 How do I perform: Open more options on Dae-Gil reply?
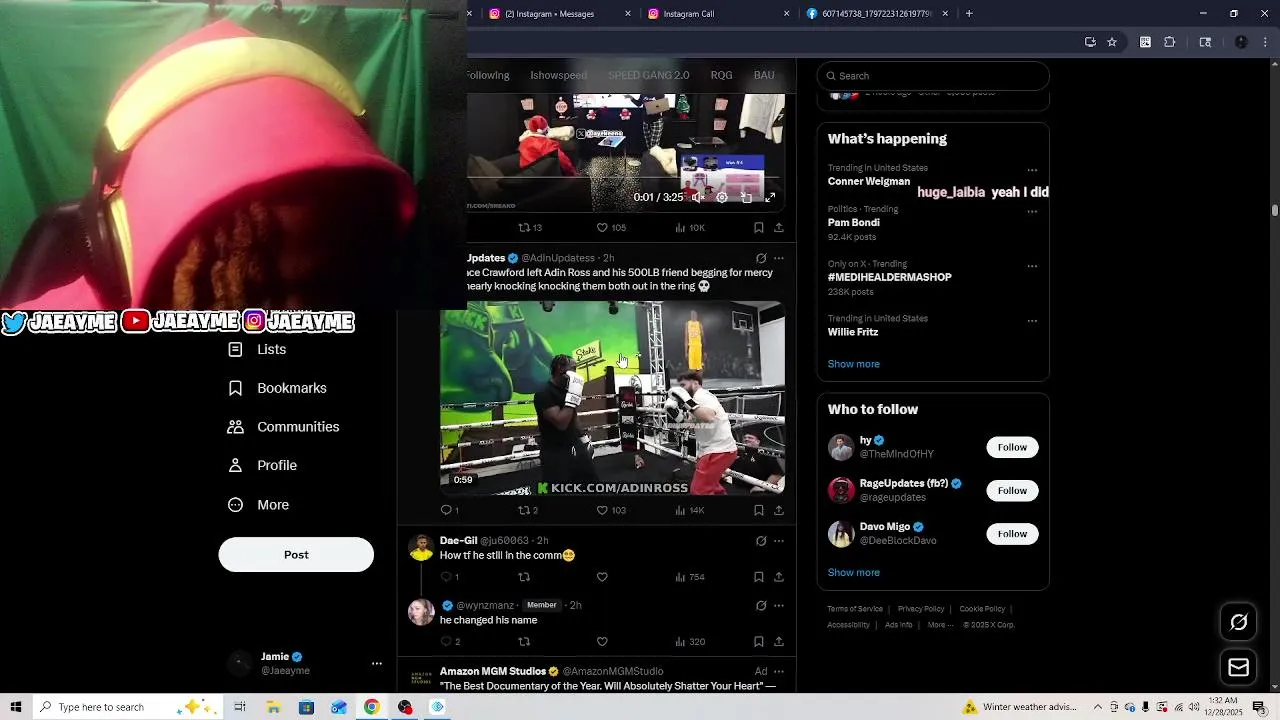click(x=779, y=541)
